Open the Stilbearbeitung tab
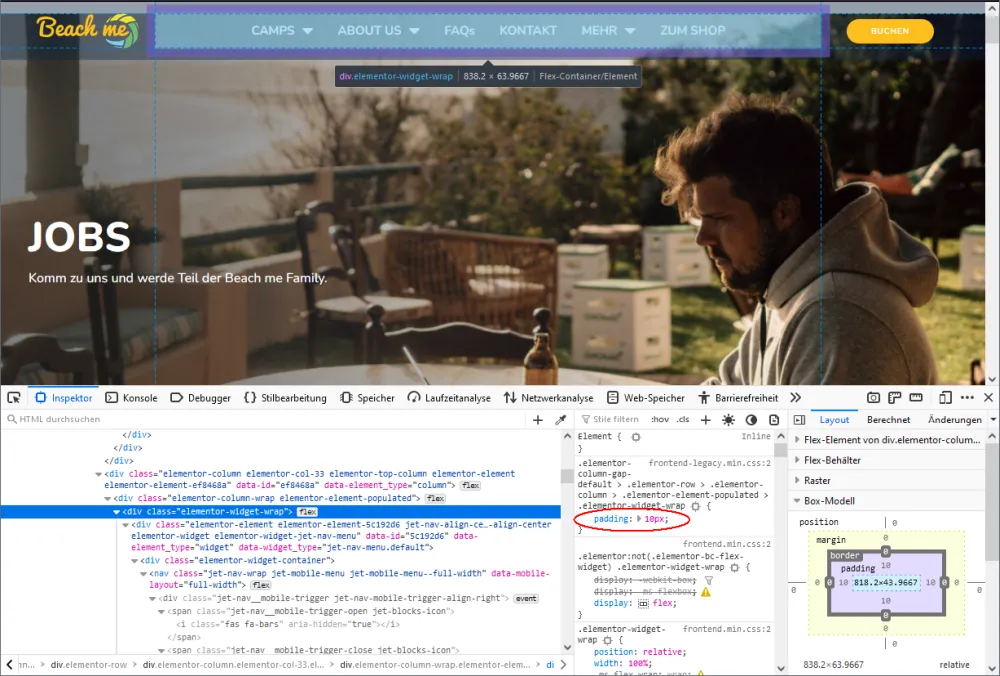 285,398
